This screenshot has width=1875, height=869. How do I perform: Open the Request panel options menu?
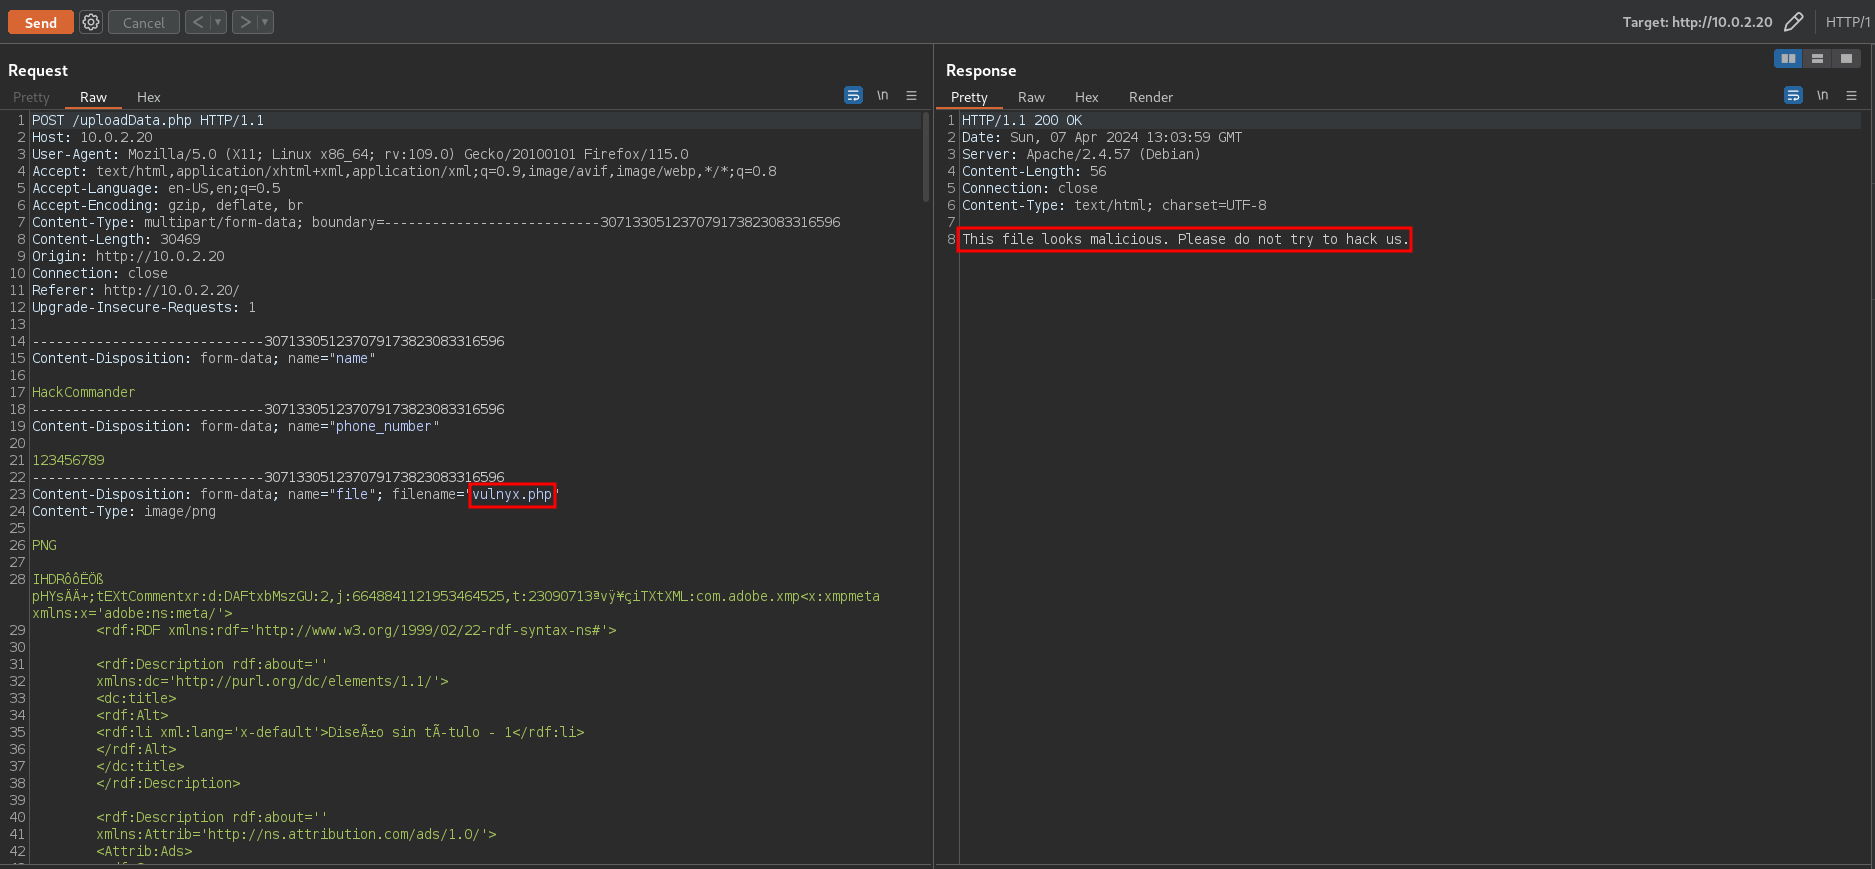pos(911,95)
